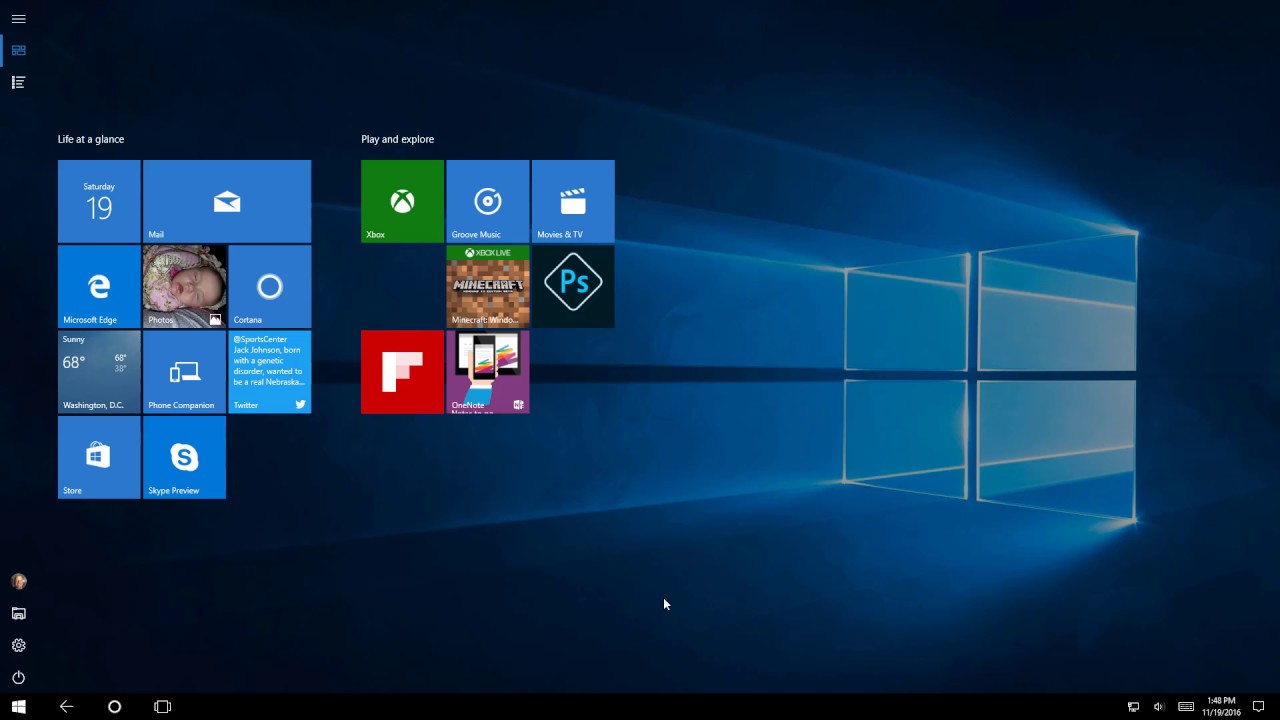Image resolution: width=1280 pixels, height=720 pixels.
Task: Click the volume speaker icon
Action: pyautogui.click(x=1159, y=707)
